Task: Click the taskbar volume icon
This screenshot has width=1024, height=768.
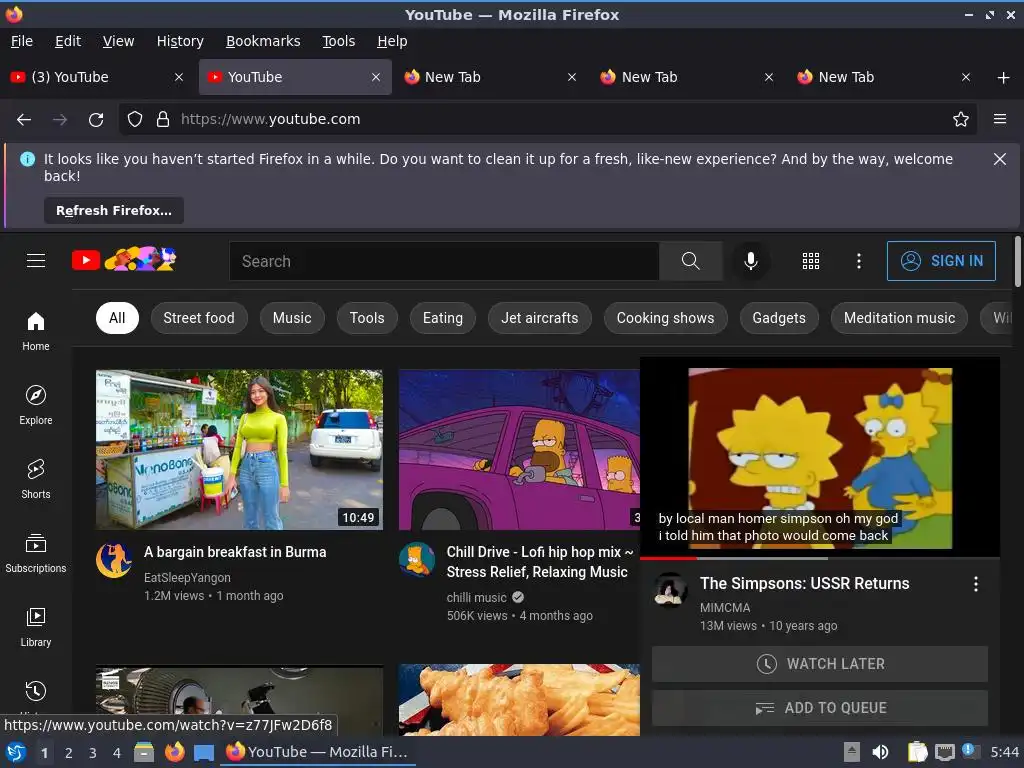Action: [x=880, y=752]
